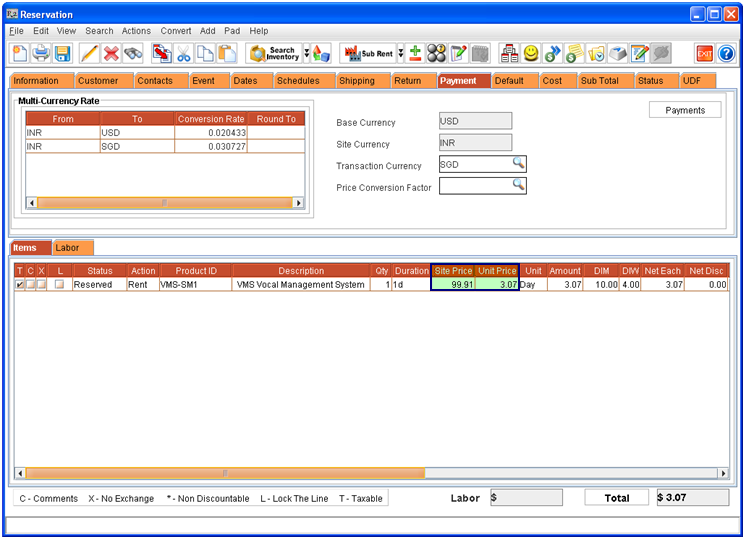Save the reservation with floppy icon
744x541 pixels.
coord(62,54)
